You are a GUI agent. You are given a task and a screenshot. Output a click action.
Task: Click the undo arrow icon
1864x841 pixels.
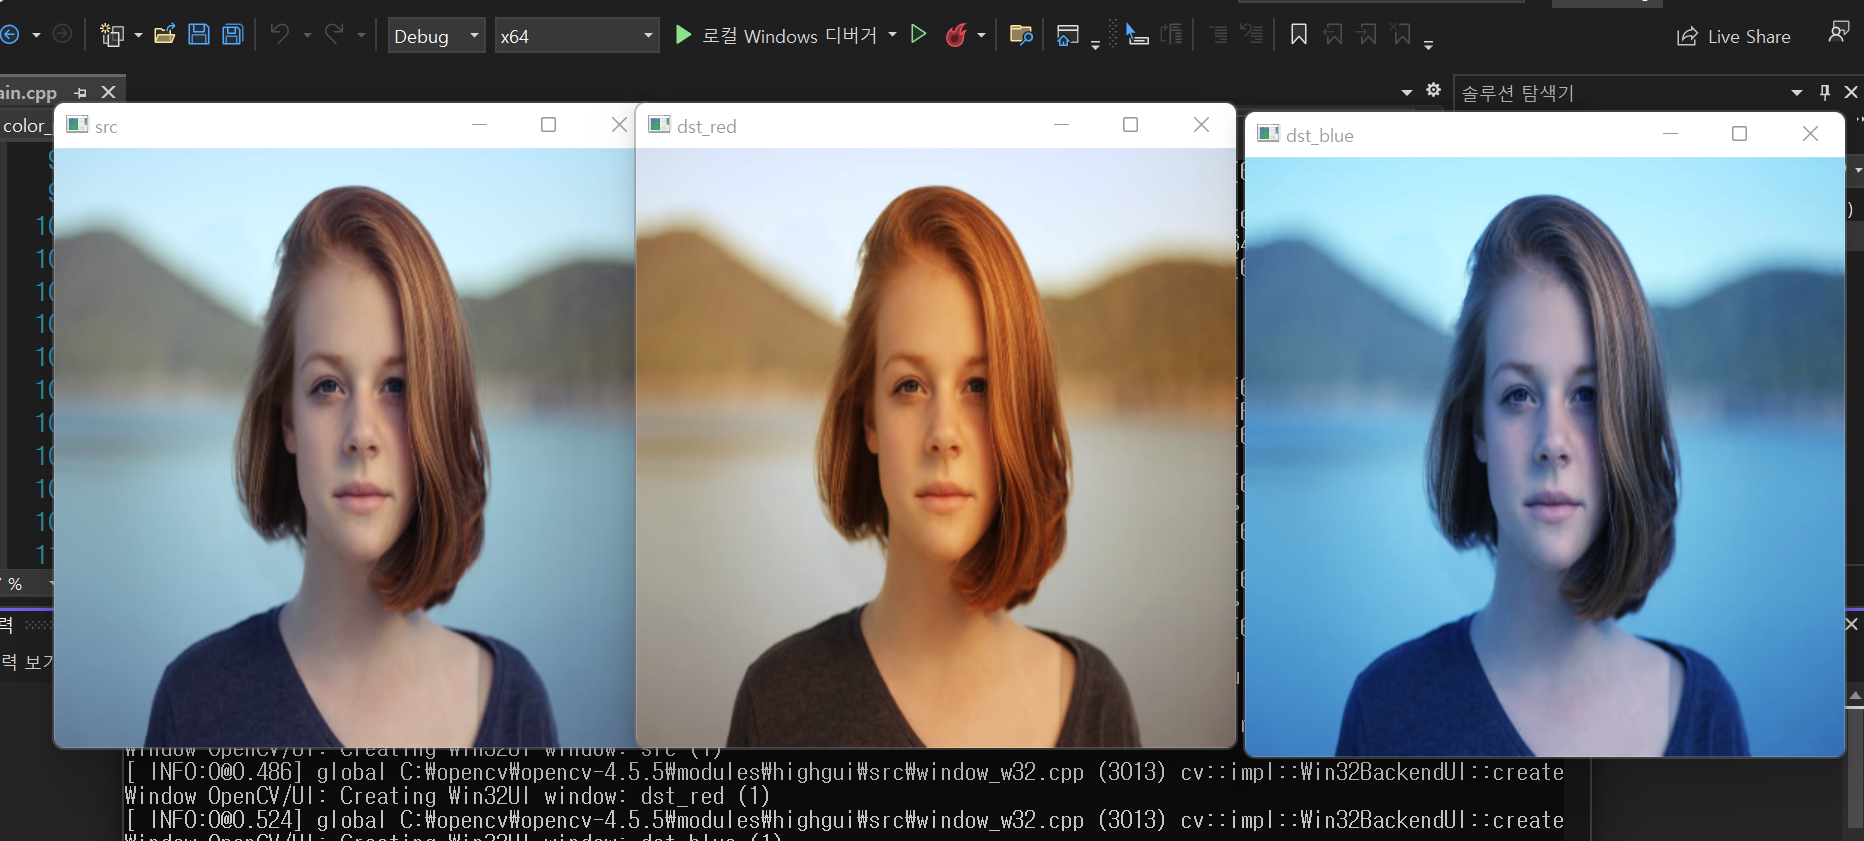point(280,35)
